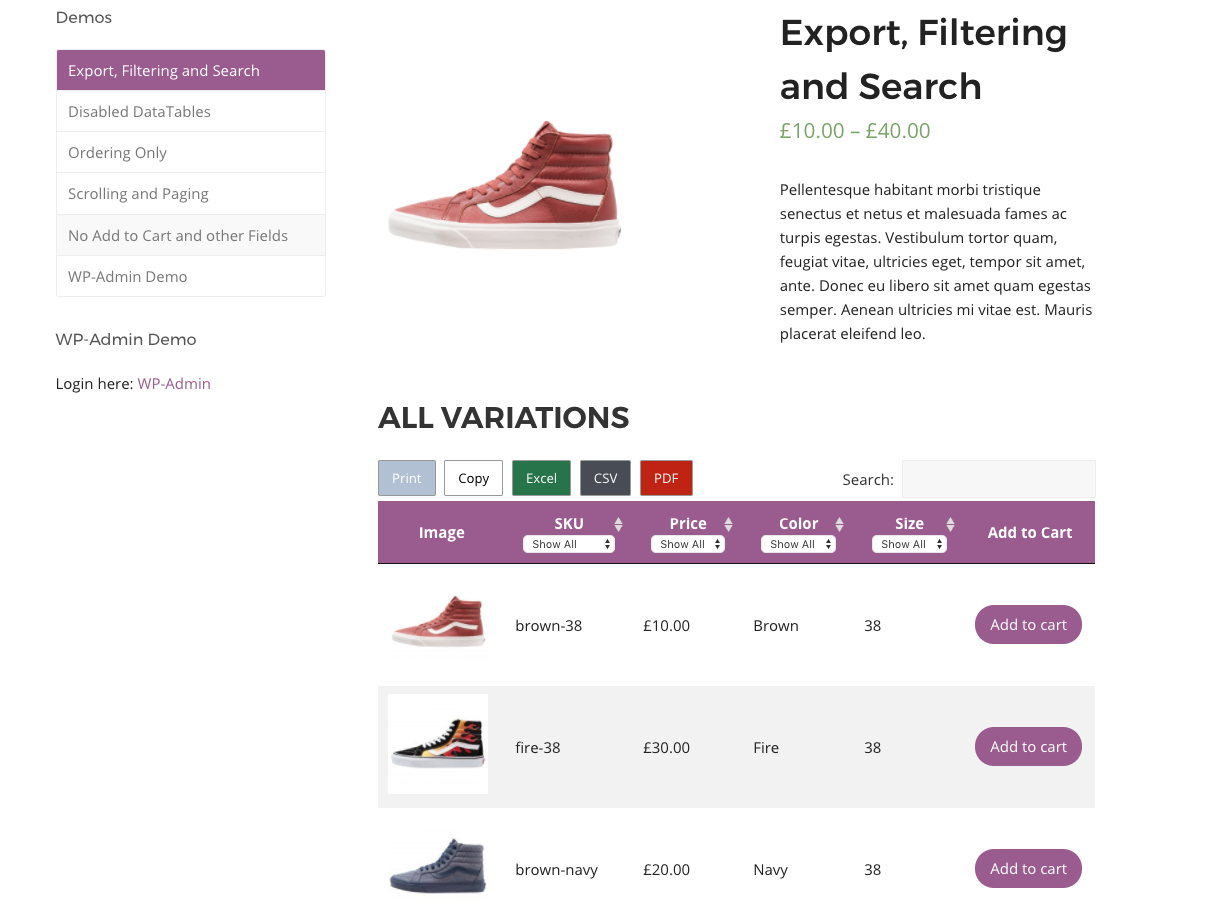Open the SKU filter dropdown

[569, 543]
